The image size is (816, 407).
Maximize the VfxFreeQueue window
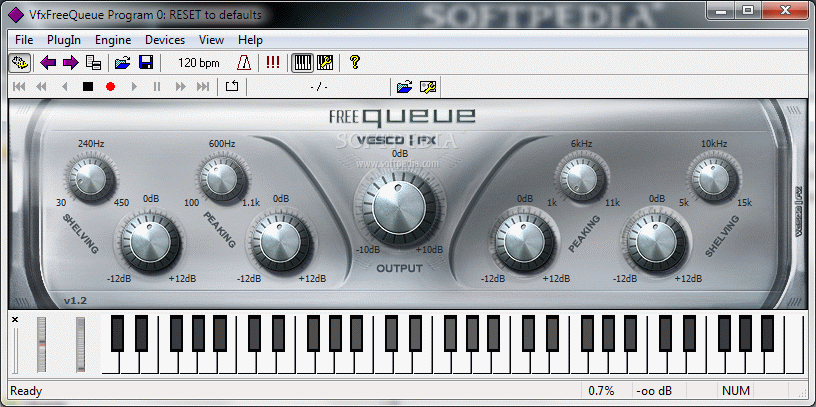click(747, 9)
